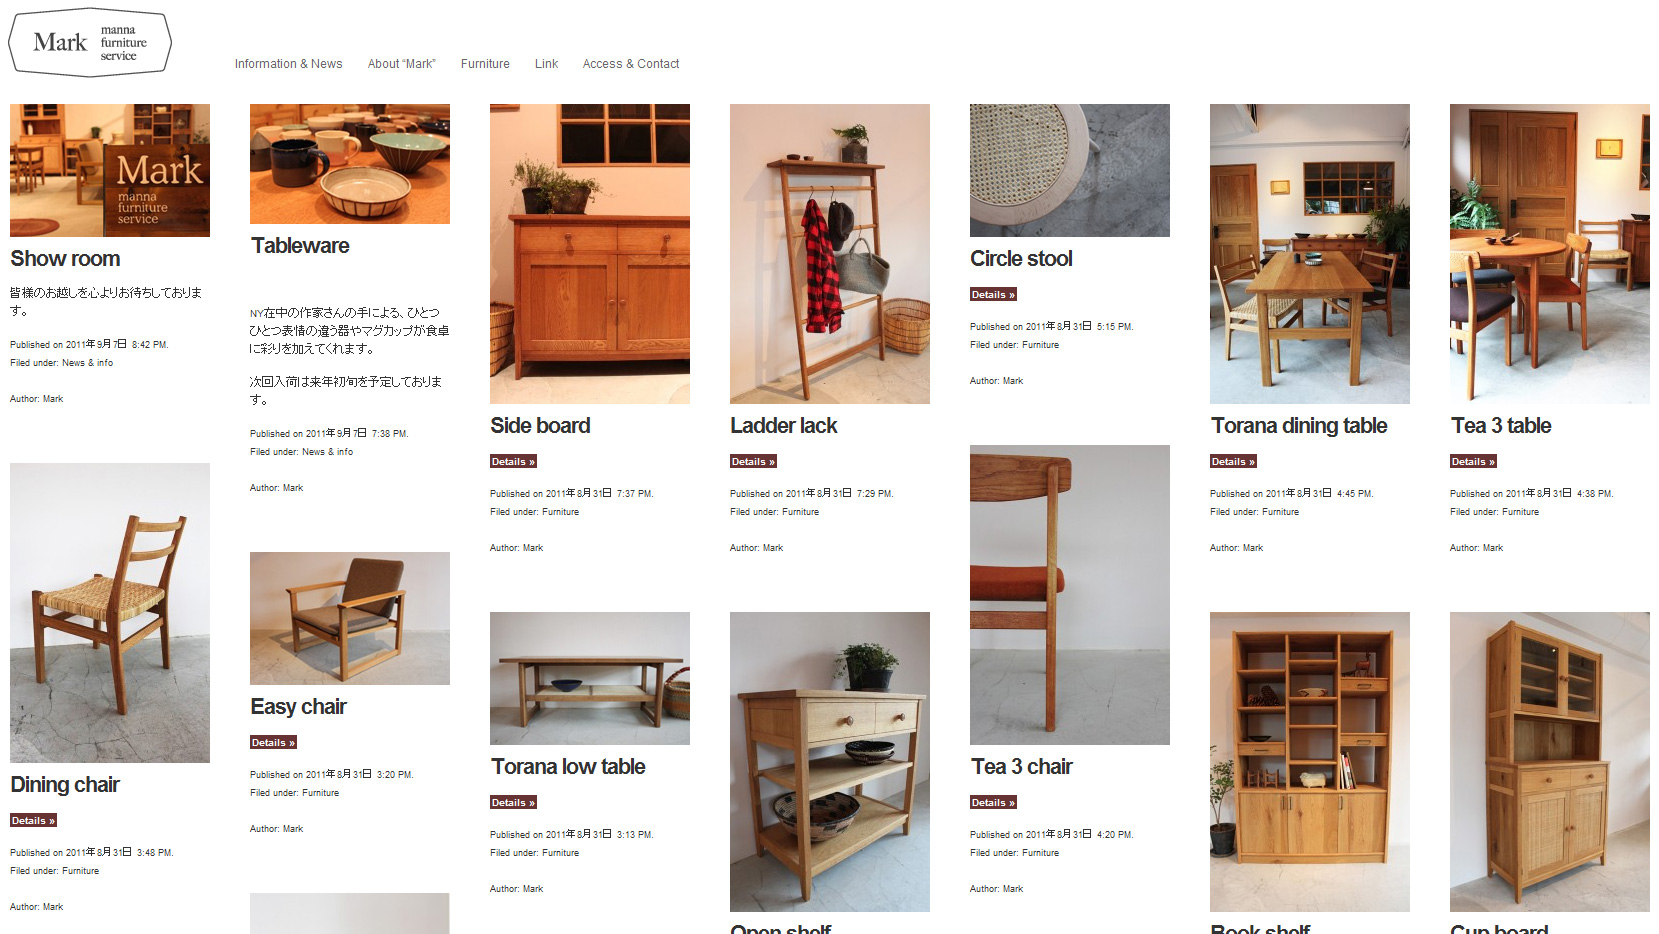Click Details button under Ladder lack

coord(753,462)
